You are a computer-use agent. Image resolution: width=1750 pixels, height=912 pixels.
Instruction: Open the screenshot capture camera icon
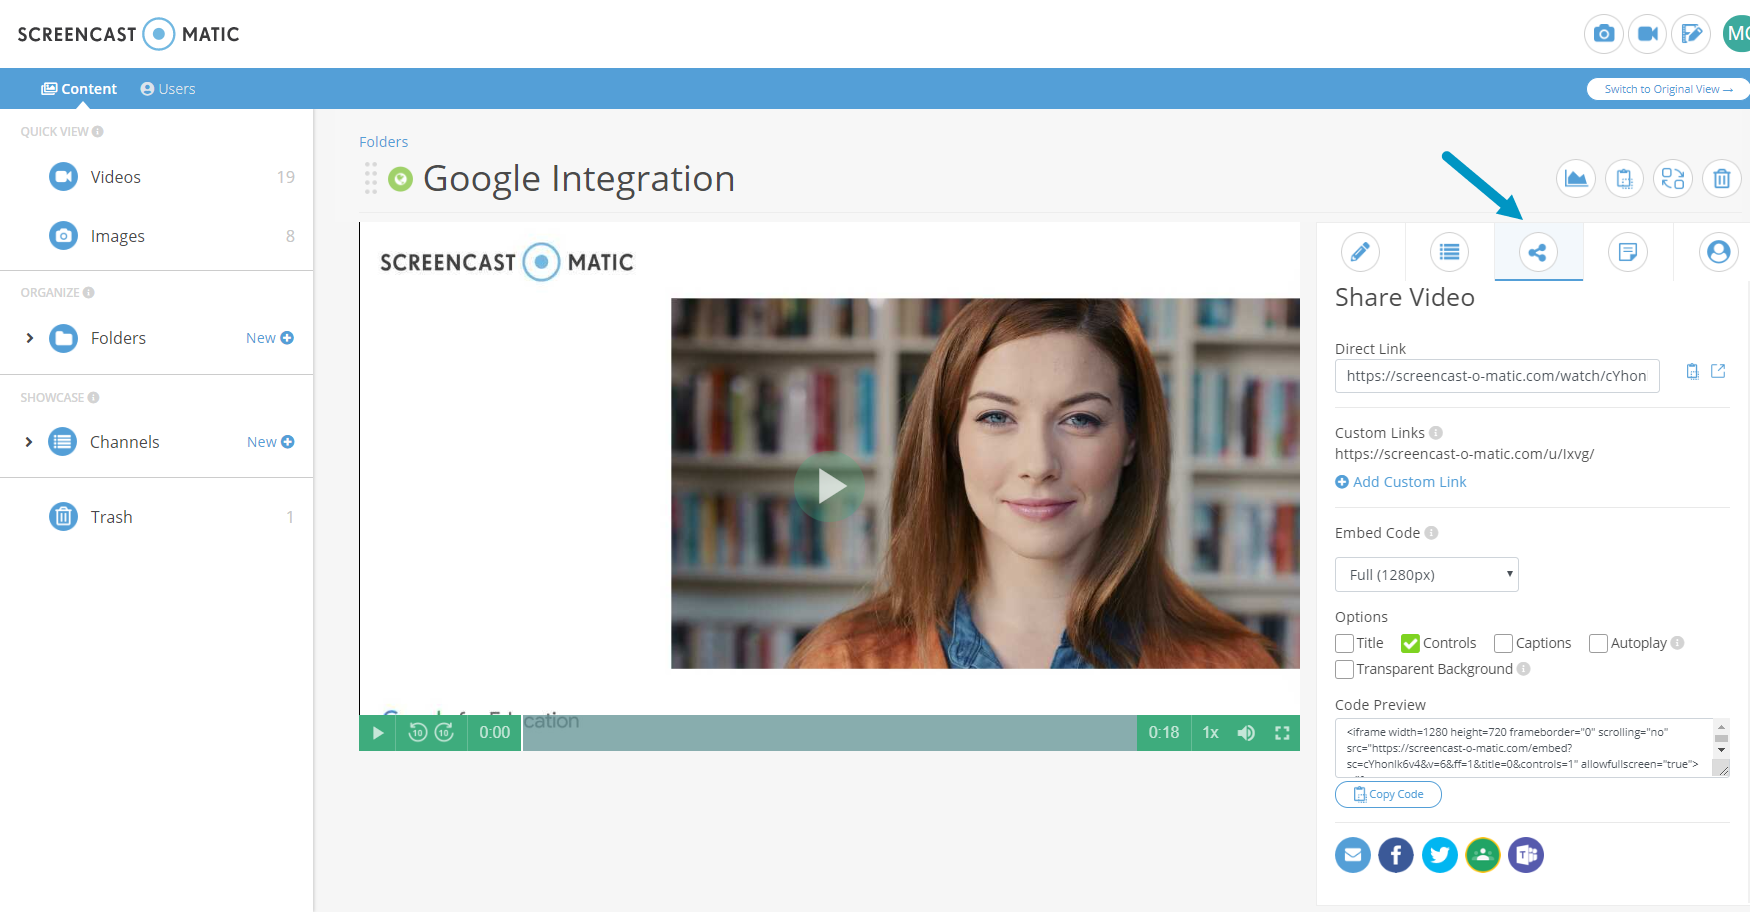1604,34
